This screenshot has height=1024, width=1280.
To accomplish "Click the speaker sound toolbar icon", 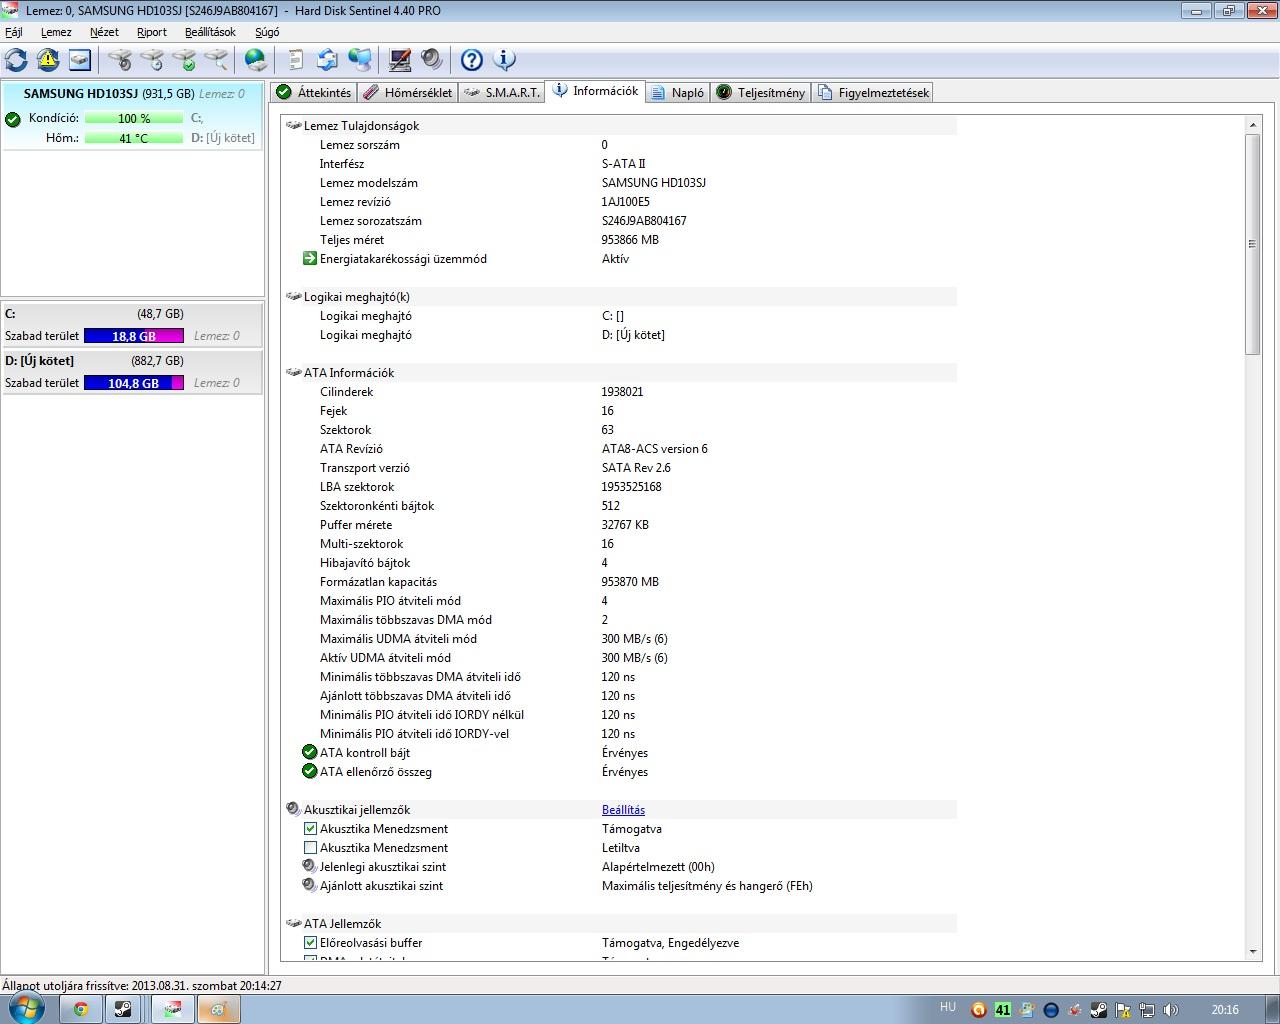I will point(432,60).
